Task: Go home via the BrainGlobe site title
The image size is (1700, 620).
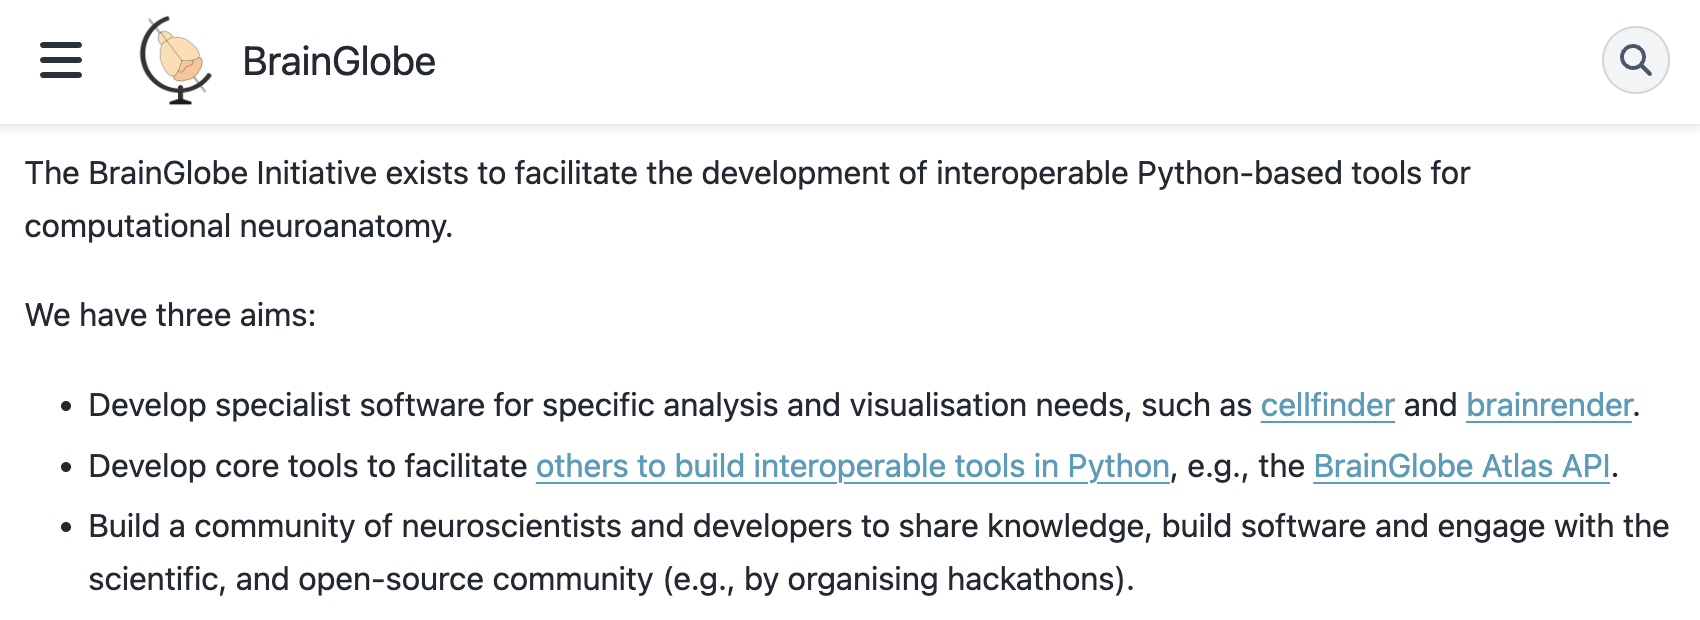Action: [x=339, y=62]
